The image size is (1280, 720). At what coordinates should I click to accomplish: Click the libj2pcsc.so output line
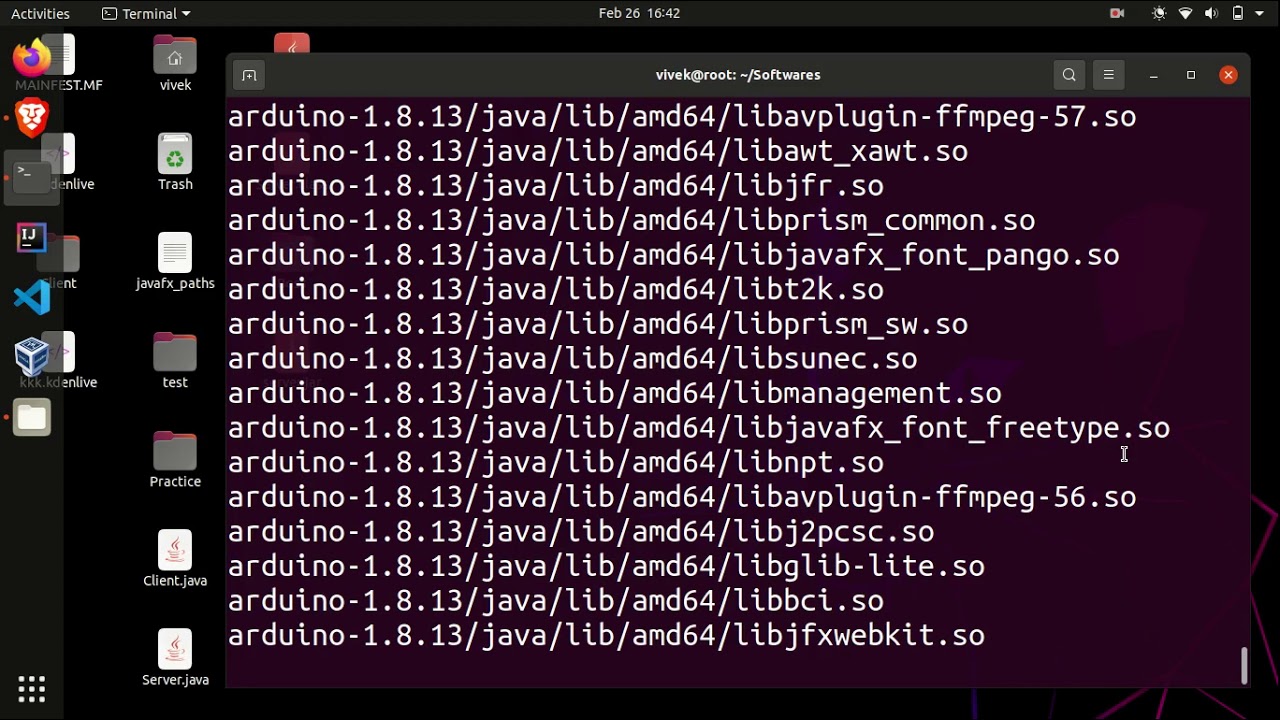(581, 532)
